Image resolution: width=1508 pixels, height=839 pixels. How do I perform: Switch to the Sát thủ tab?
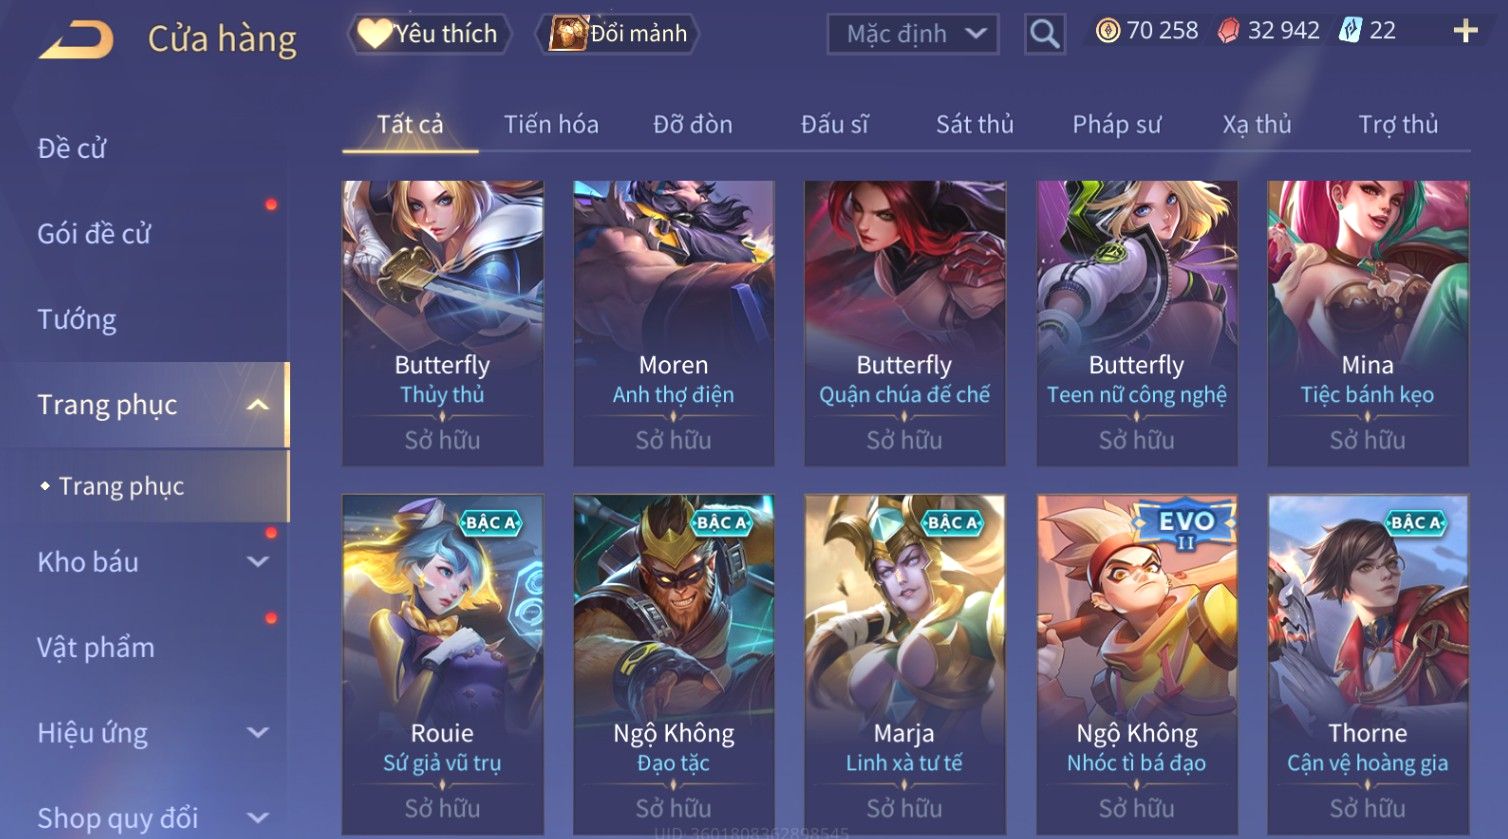974,124
